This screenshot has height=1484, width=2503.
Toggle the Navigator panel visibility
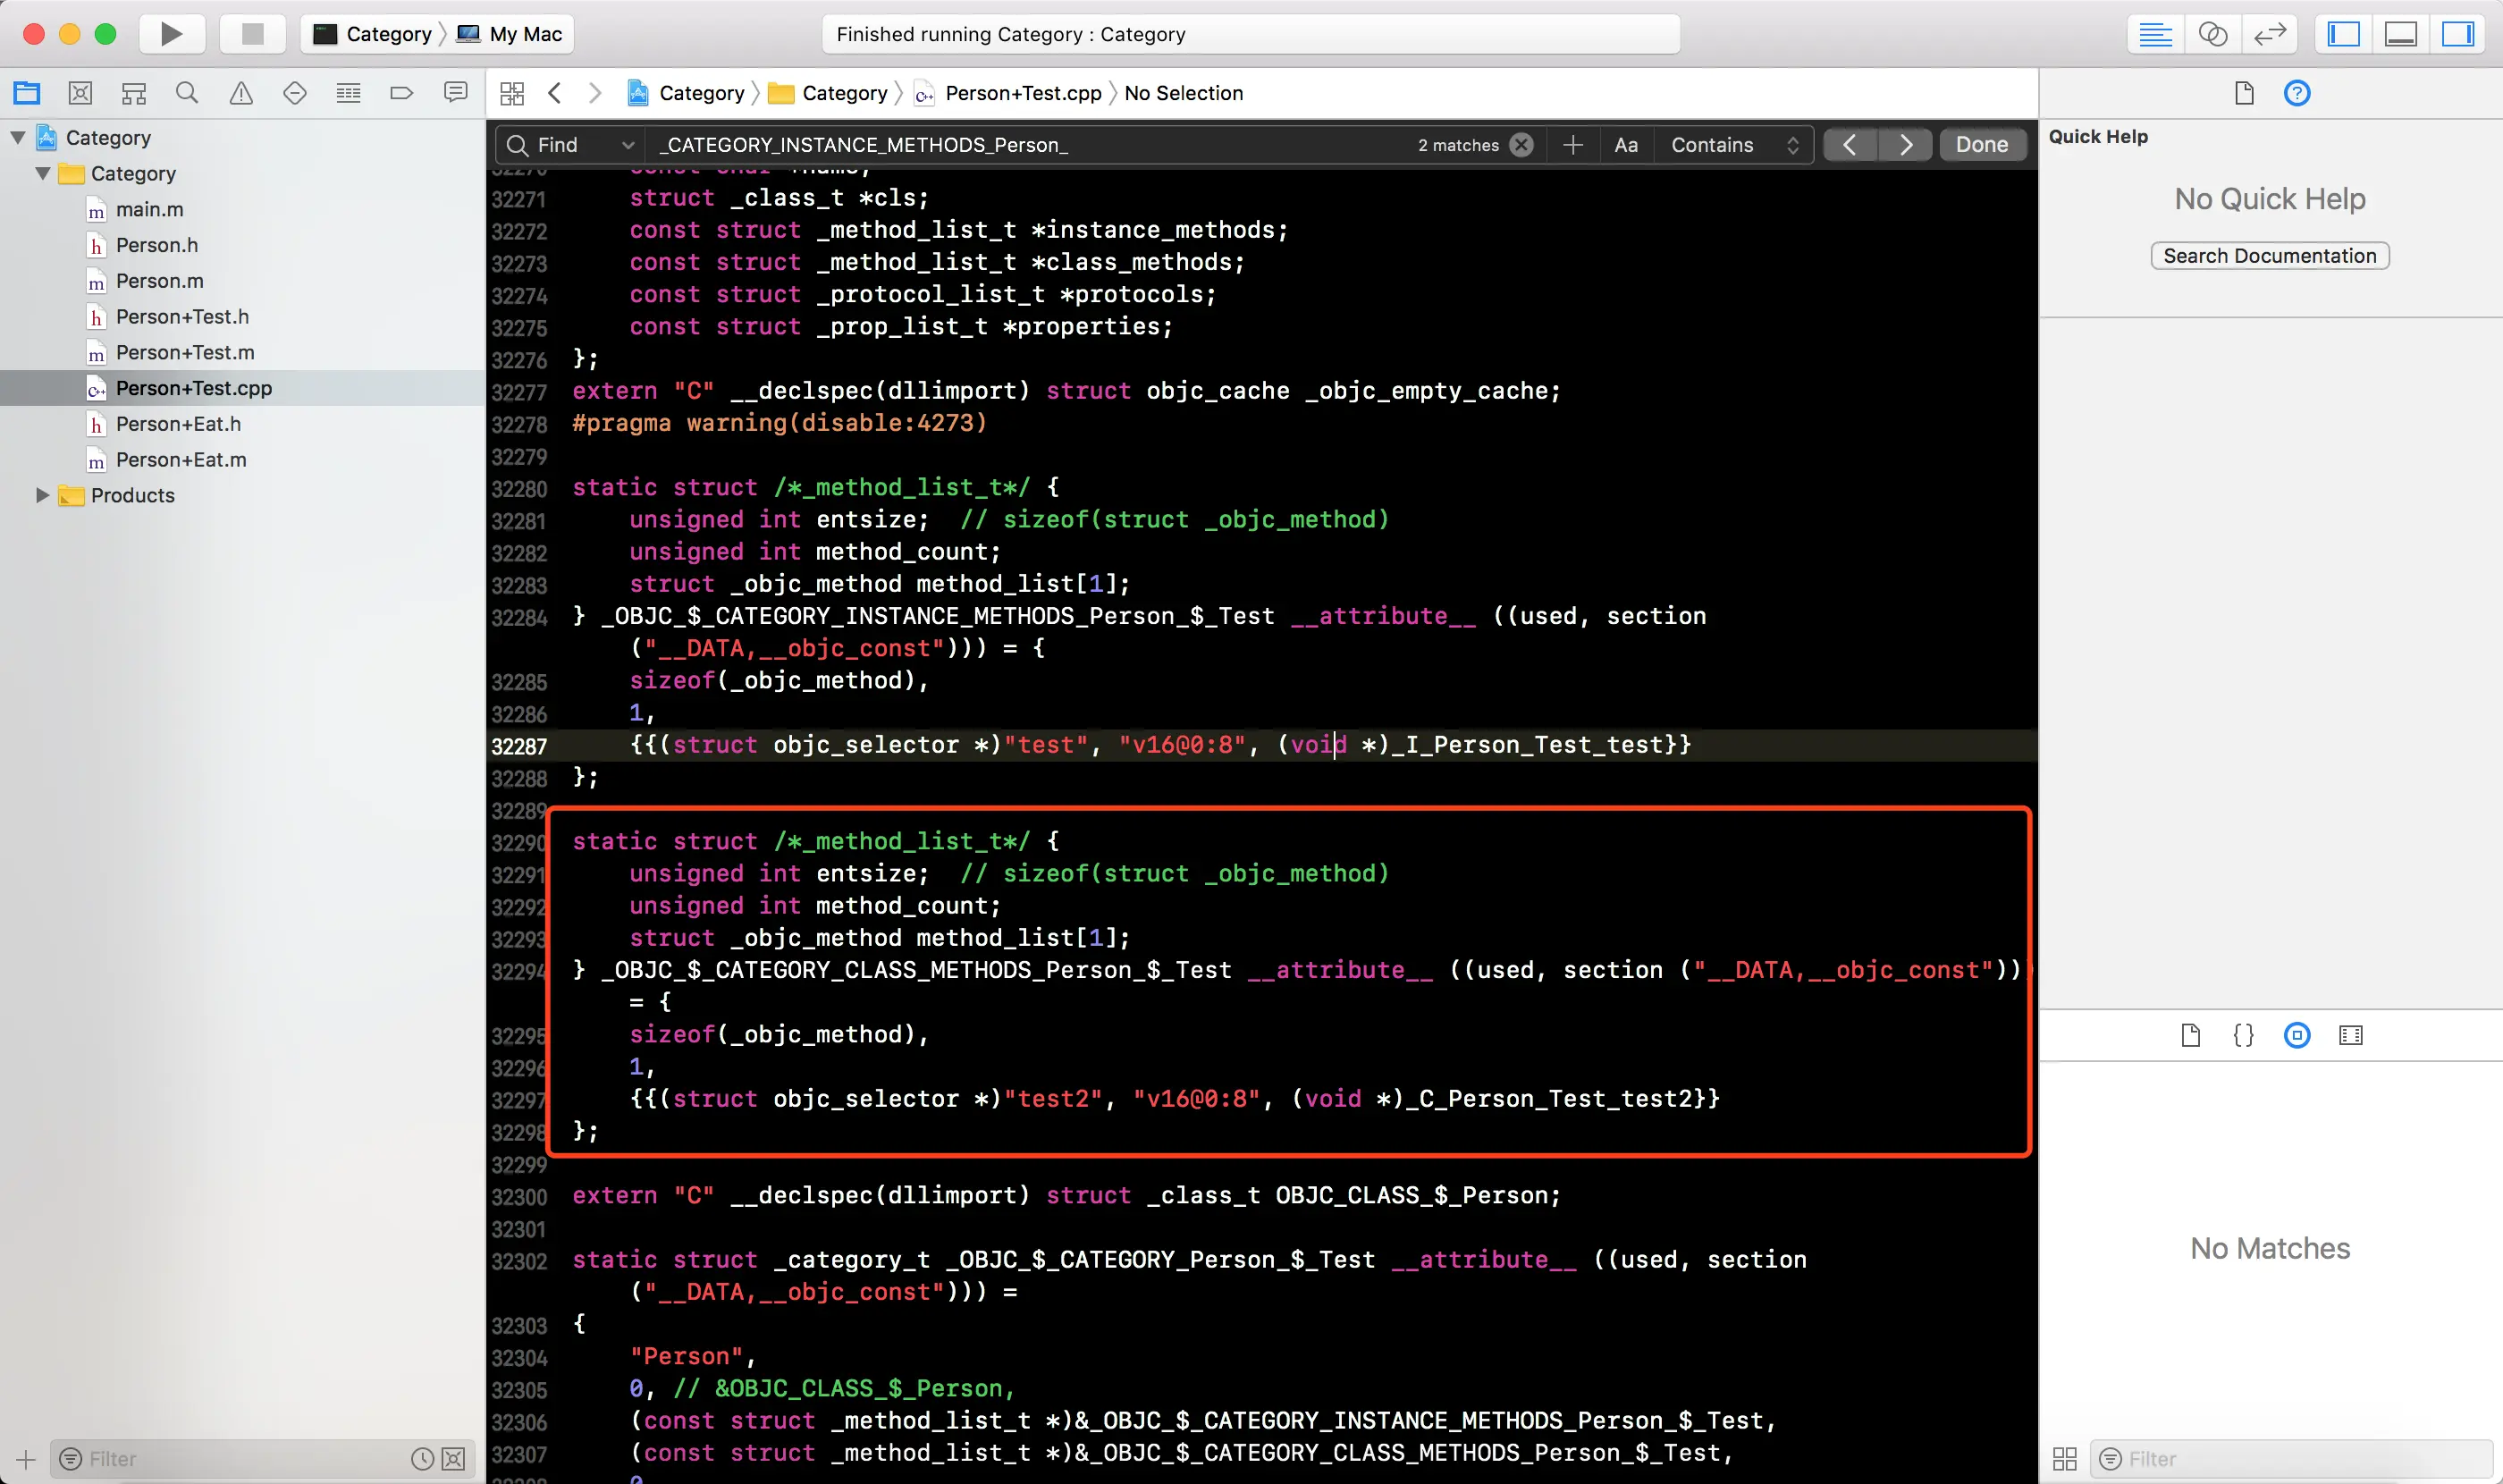(x=2343, y=34)
